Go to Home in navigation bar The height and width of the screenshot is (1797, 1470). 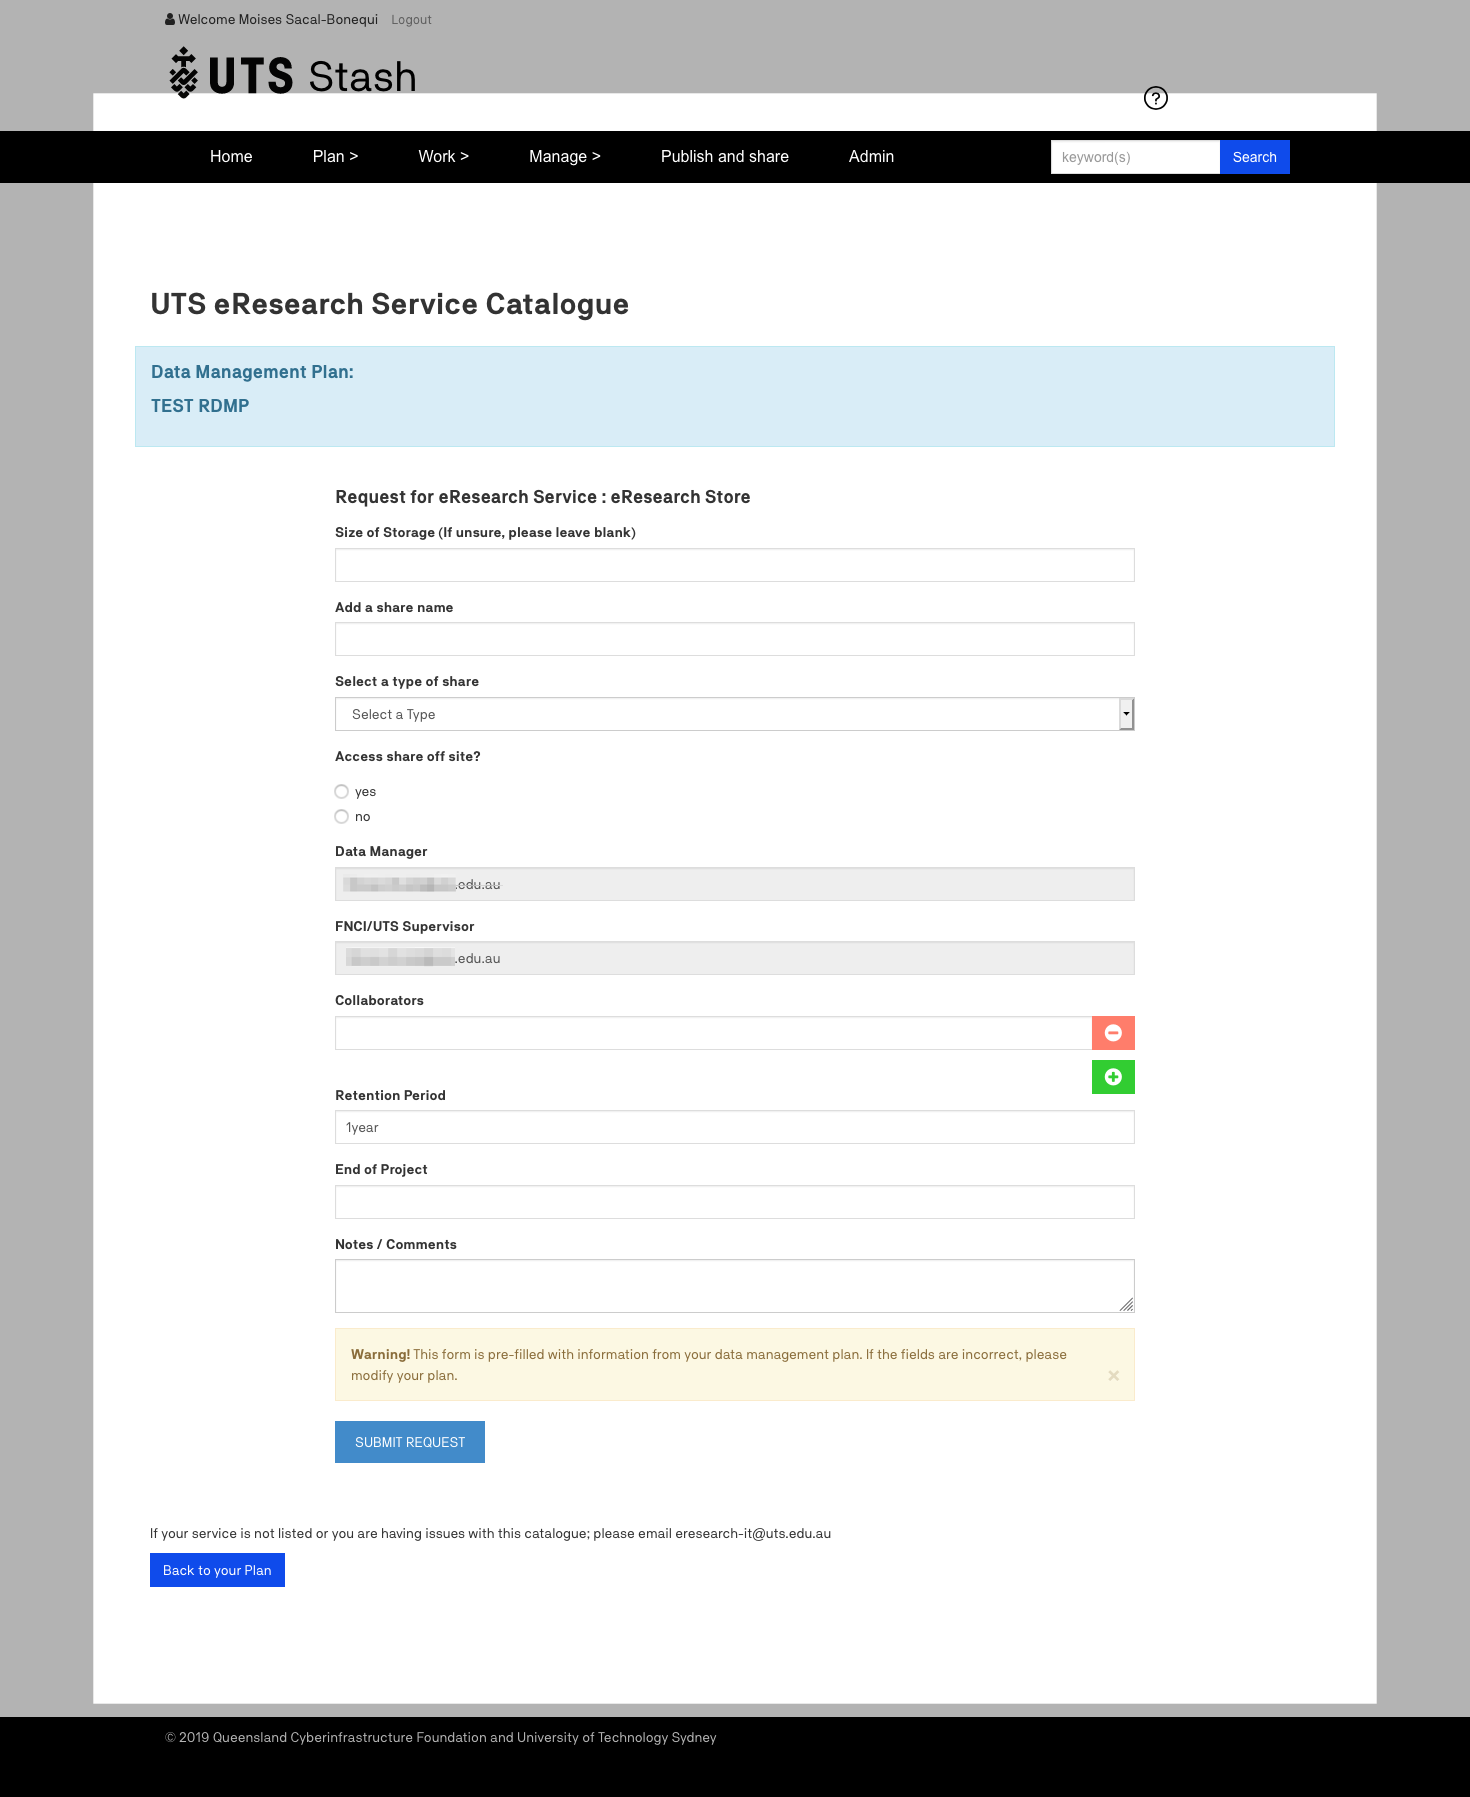coord(231,156)
